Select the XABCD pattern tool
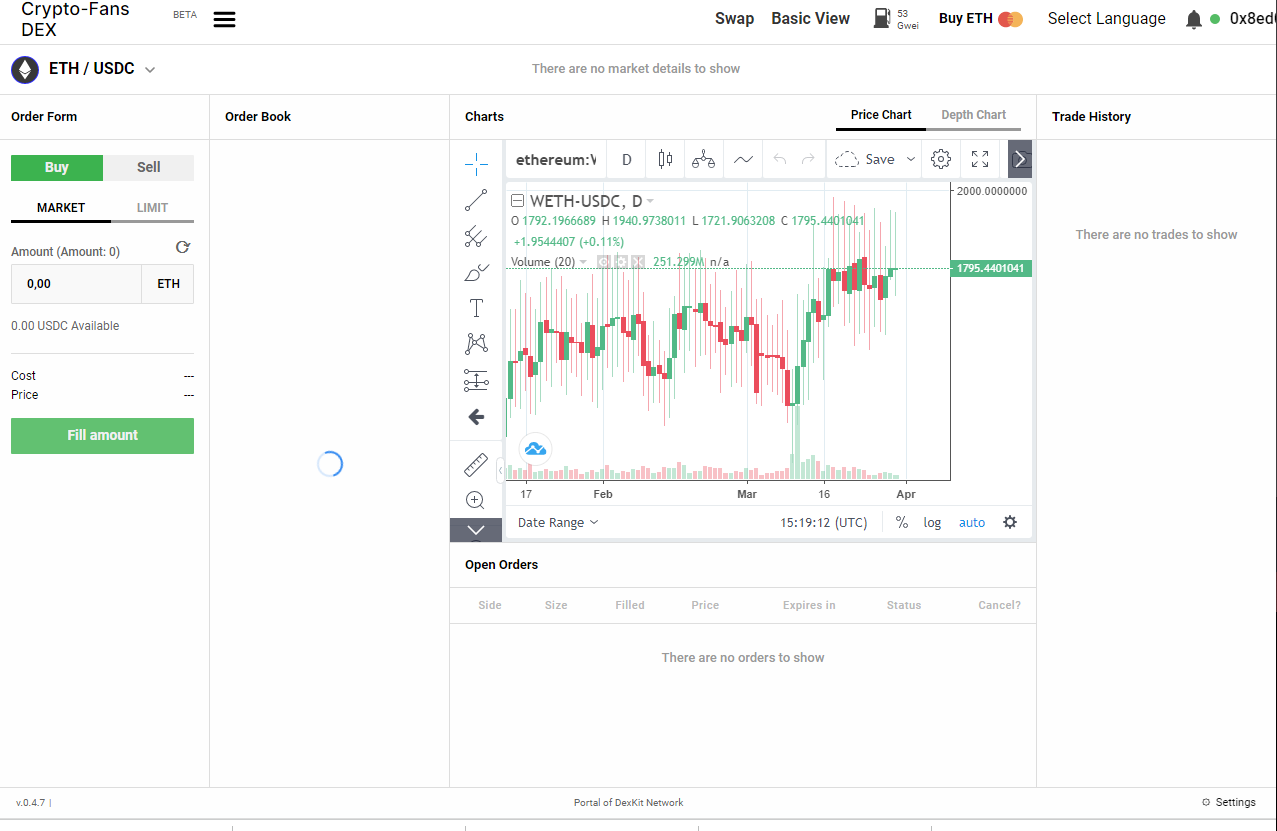 coord(476,344)
